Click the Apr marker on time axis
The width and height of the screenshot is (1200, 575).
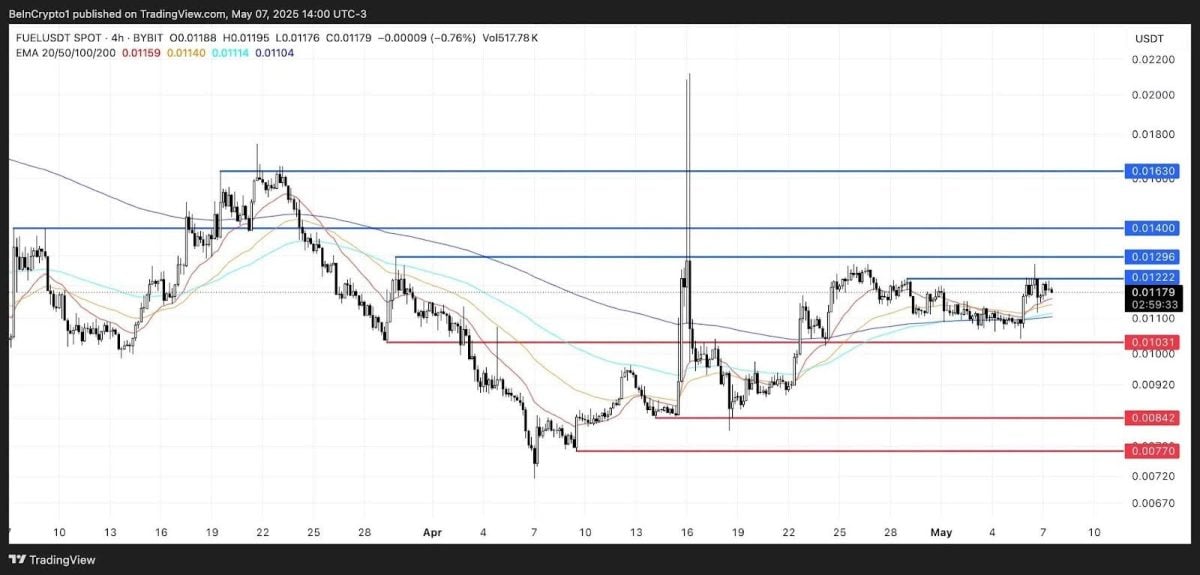pyautogui.click(x=434, y=533)
